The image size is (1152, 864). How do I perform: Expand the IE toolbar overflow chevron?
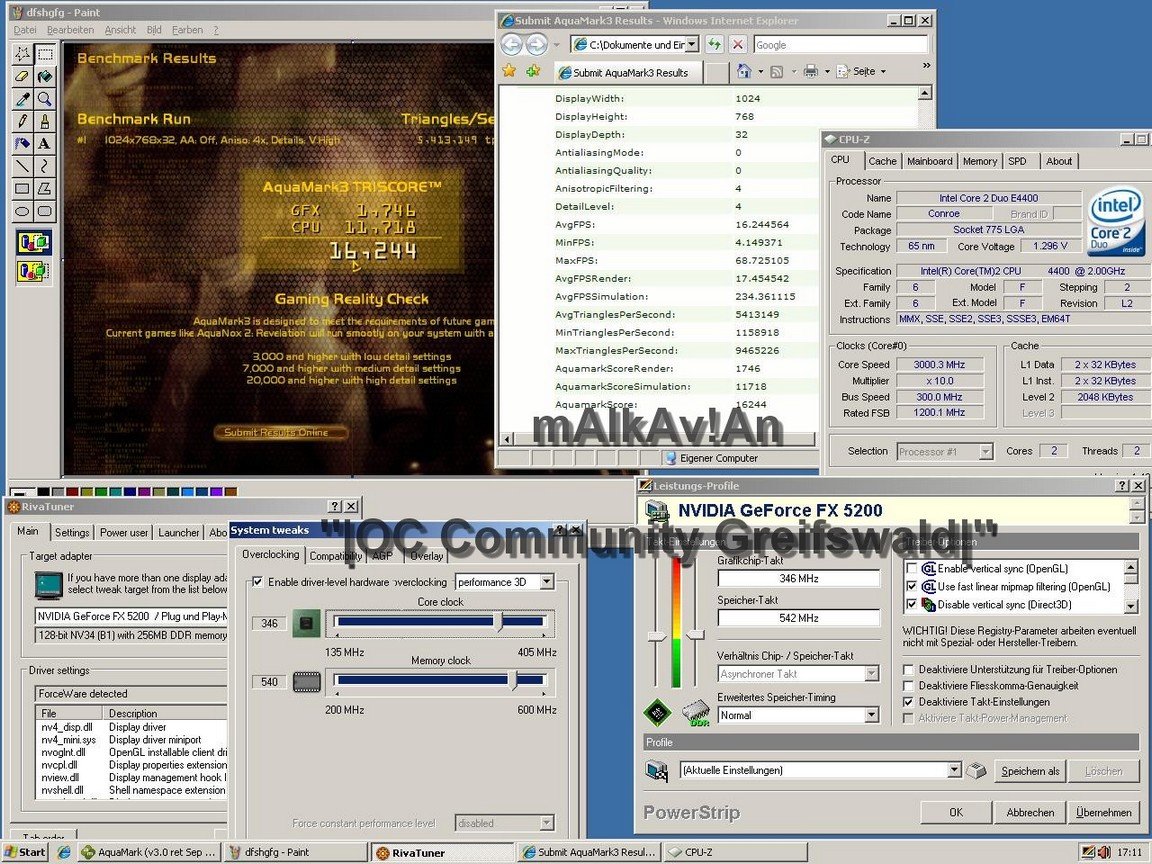click(x=926, y=66)
